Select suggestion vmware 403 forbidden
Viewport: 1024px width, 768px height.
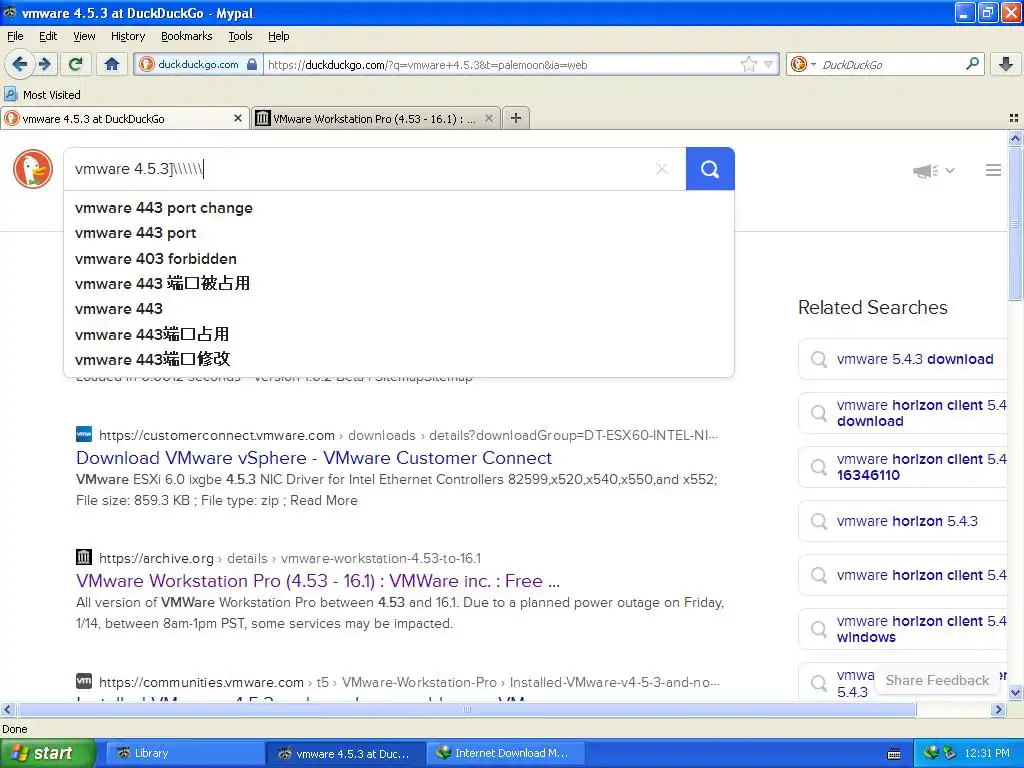(x=398, y=259)
